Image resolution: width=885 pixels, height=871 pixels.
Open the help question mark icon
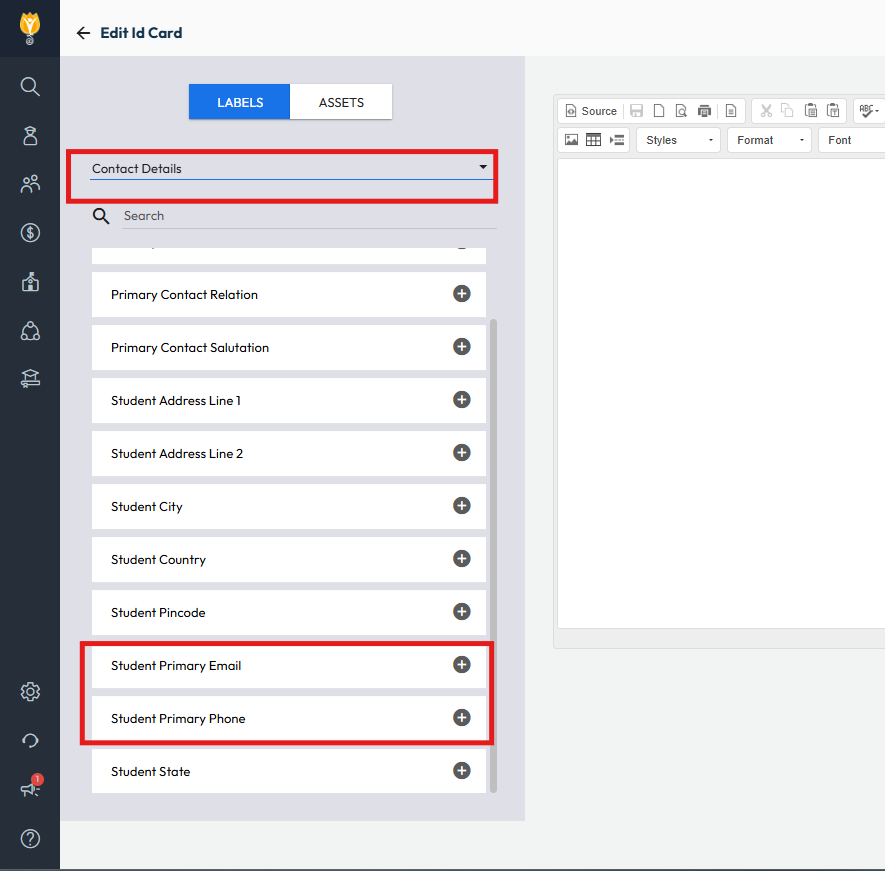[30, 839]
